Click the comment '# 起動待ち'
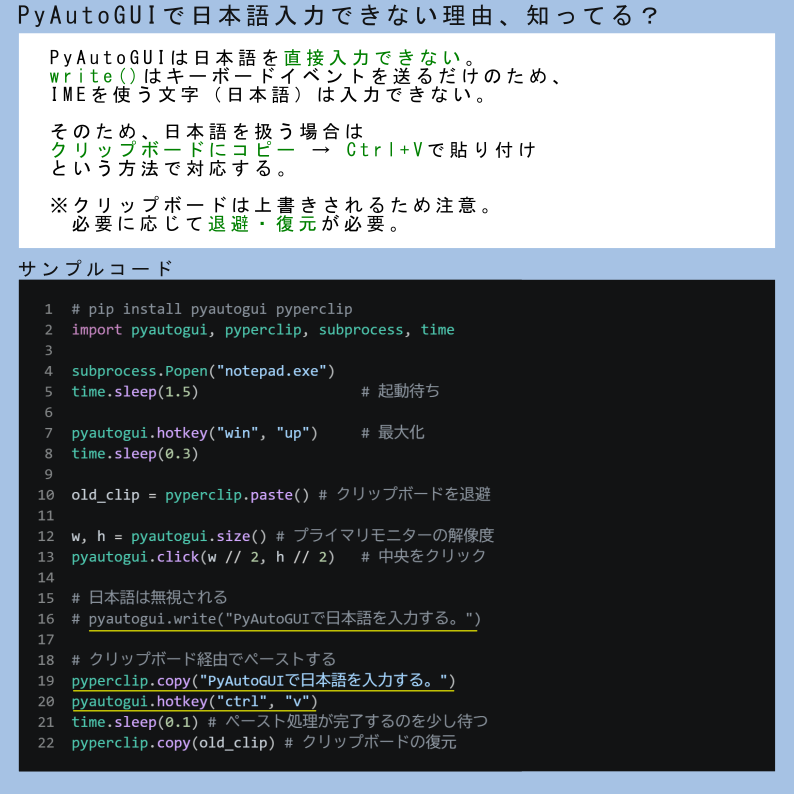The image size is (794, 794). pos(400,391)
